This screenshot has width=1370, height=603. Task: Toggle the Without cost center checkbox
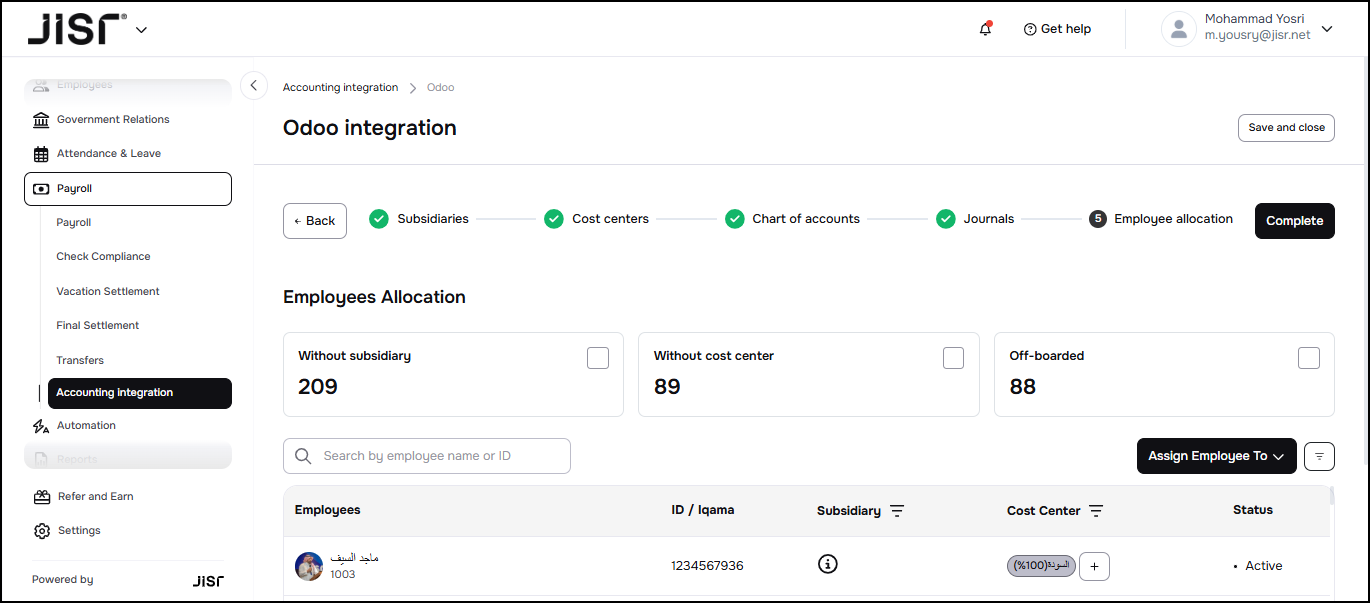[x=953, y=358]
